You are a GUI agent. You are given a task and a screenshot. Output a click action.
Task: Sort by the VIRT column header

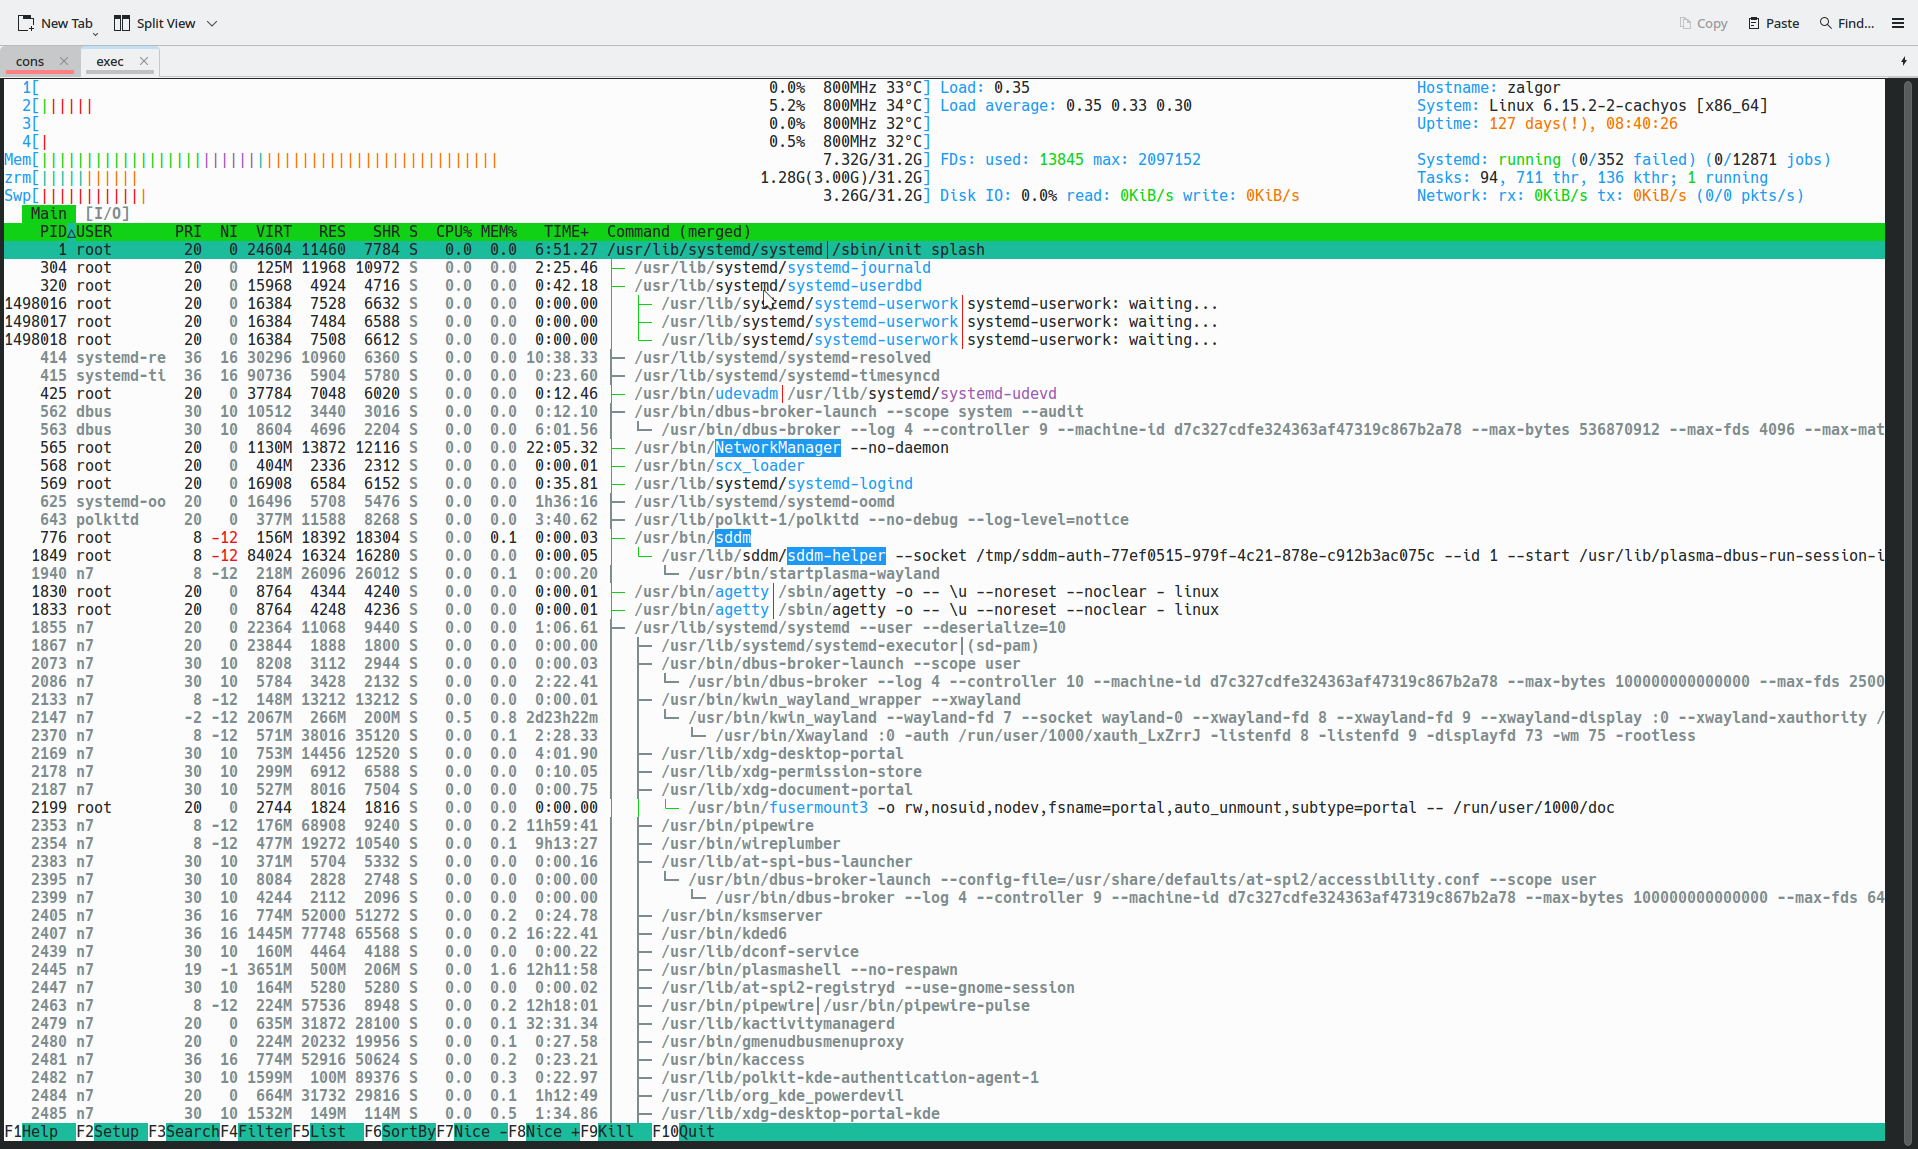(274, 232)
